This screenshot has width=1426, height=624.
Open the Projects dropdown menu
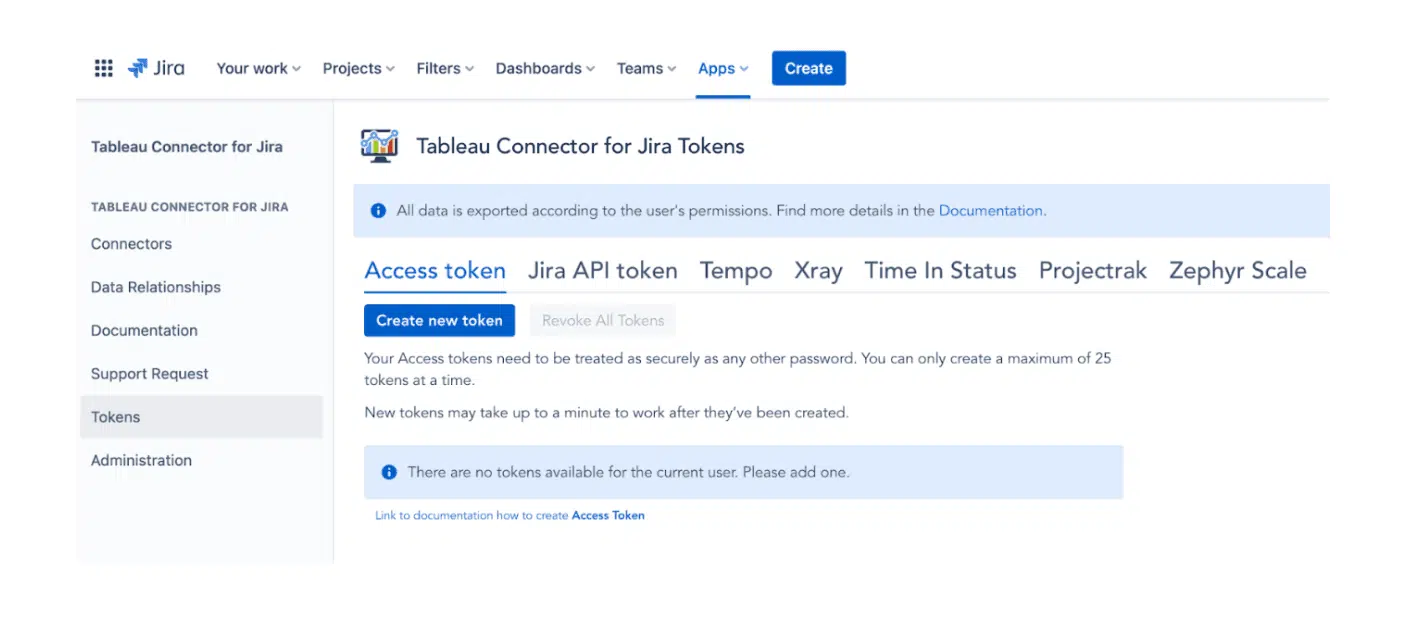(x=359, y=68)
